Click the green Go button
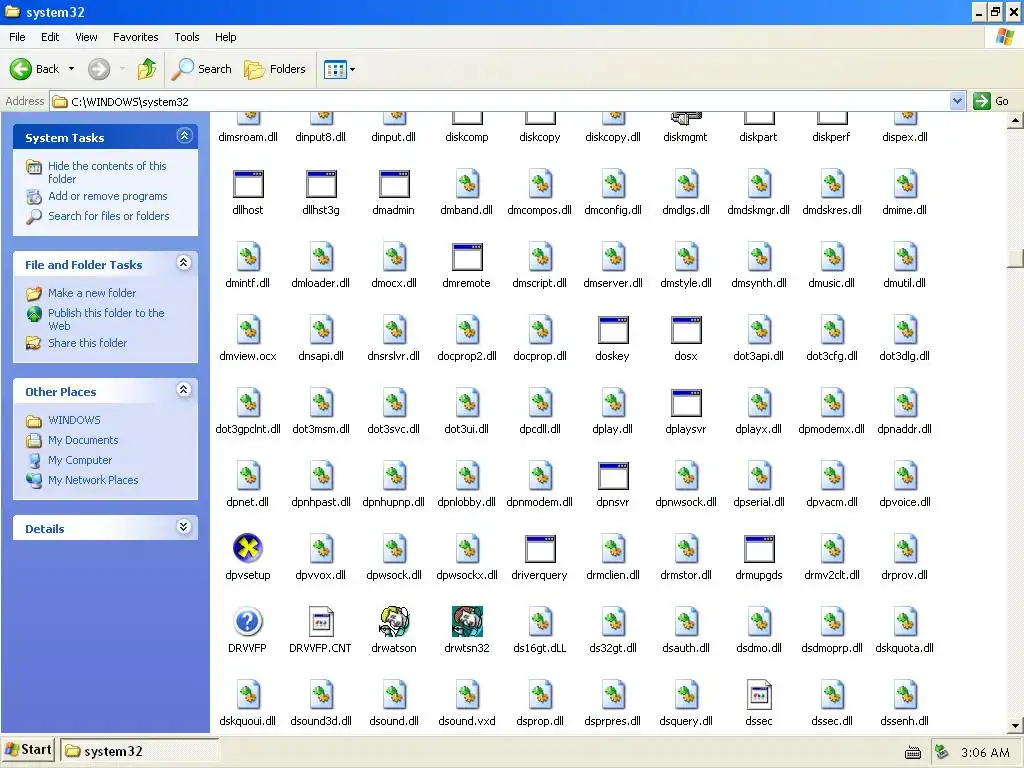This screenshot has height=768, width=1024. click(x=991, y=101)
